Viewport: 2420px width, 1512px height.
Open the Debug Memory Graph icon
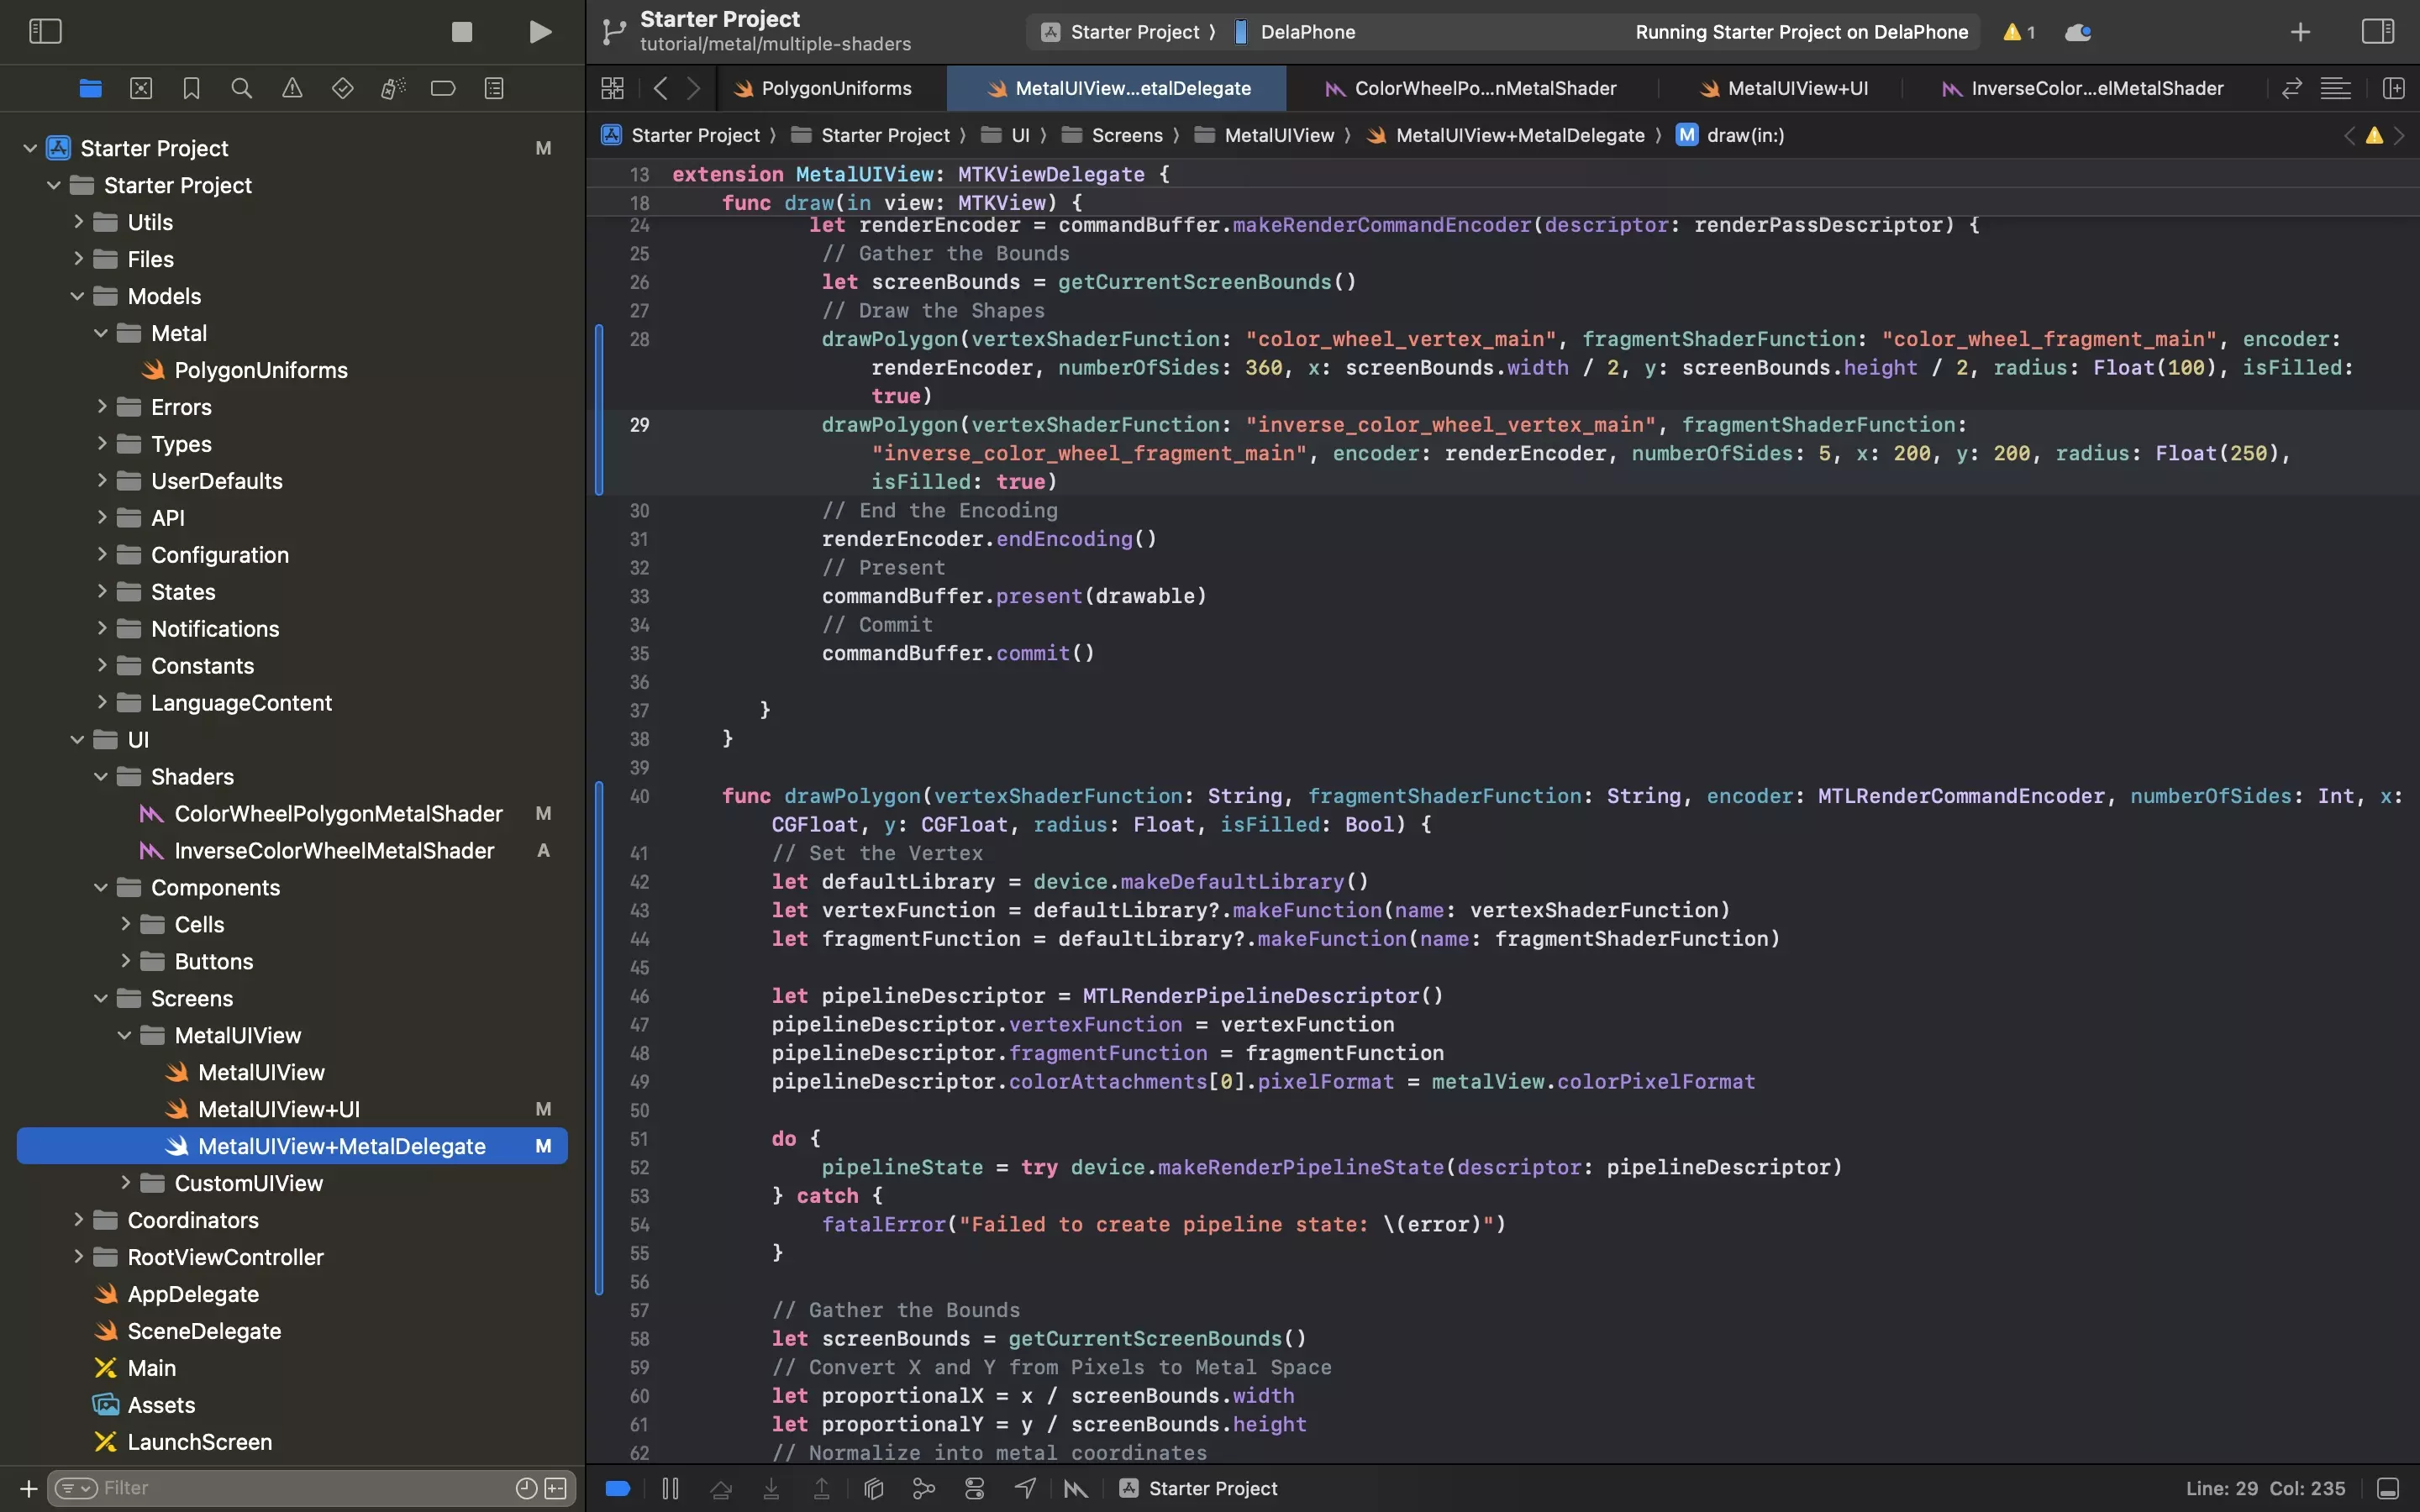pyautogui.click(x=924, y=1489)
